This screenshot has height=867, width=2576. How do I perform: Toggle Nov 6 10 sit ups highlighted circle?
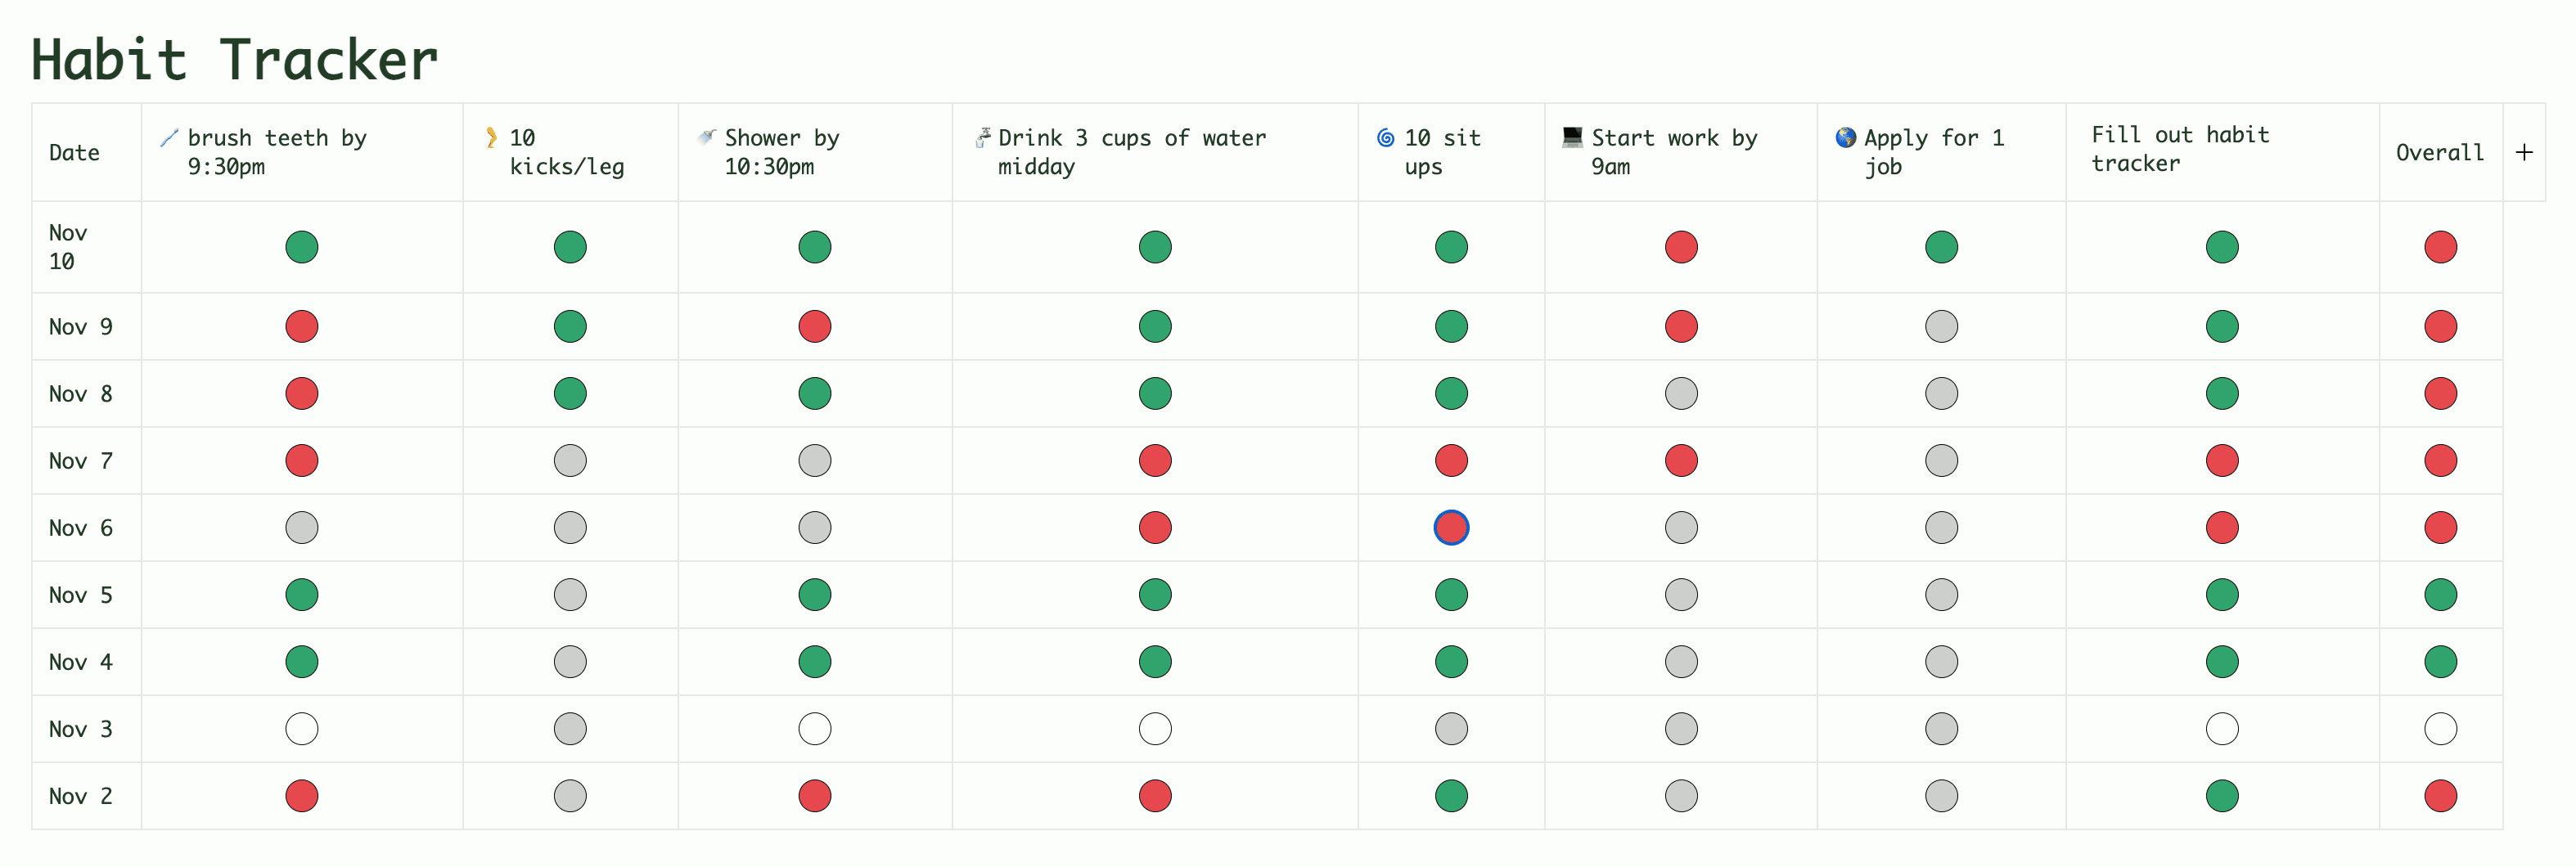point(1450,528)
